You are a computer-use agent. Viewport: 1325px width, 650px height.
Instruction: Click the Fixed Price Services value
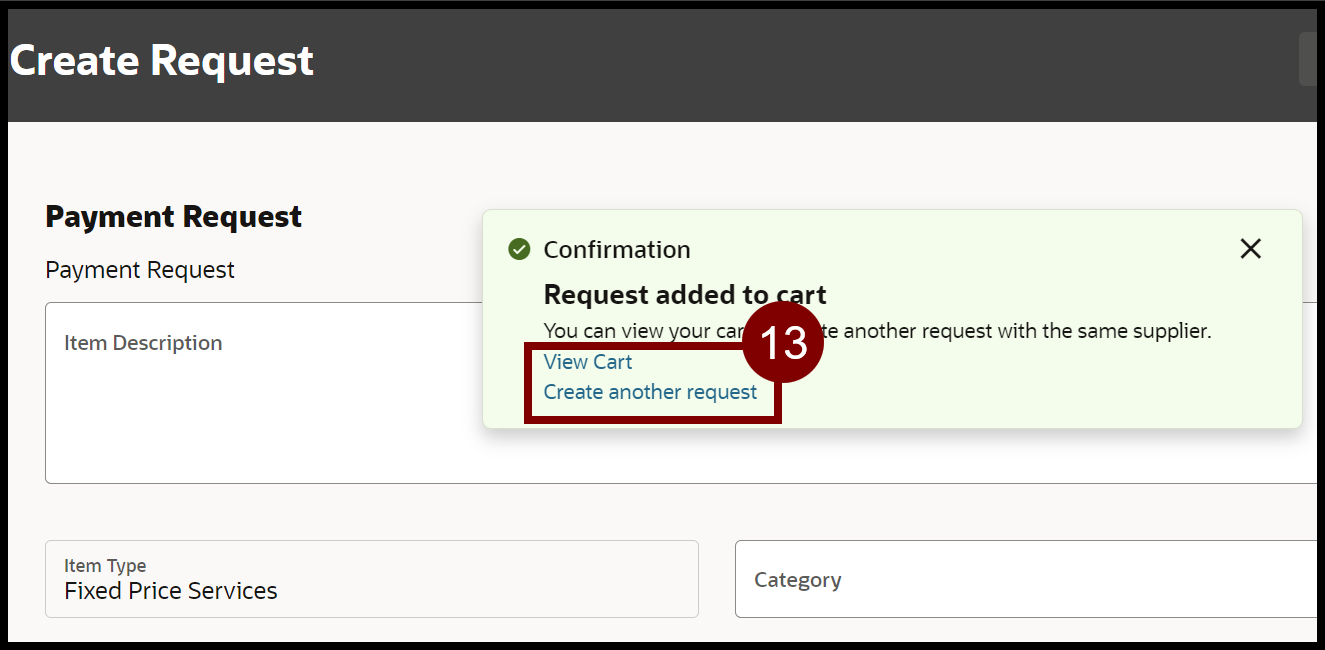(x=171, y=591)
